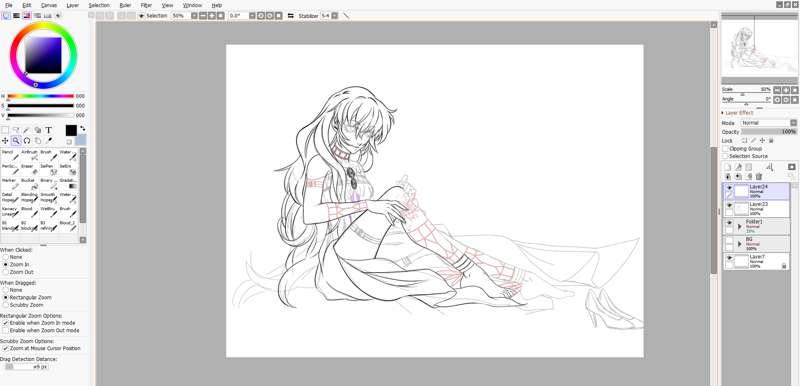This screenshot has height=386, width=800.
Task: Open the Layer menu
Action: click(x=73, y=5)
